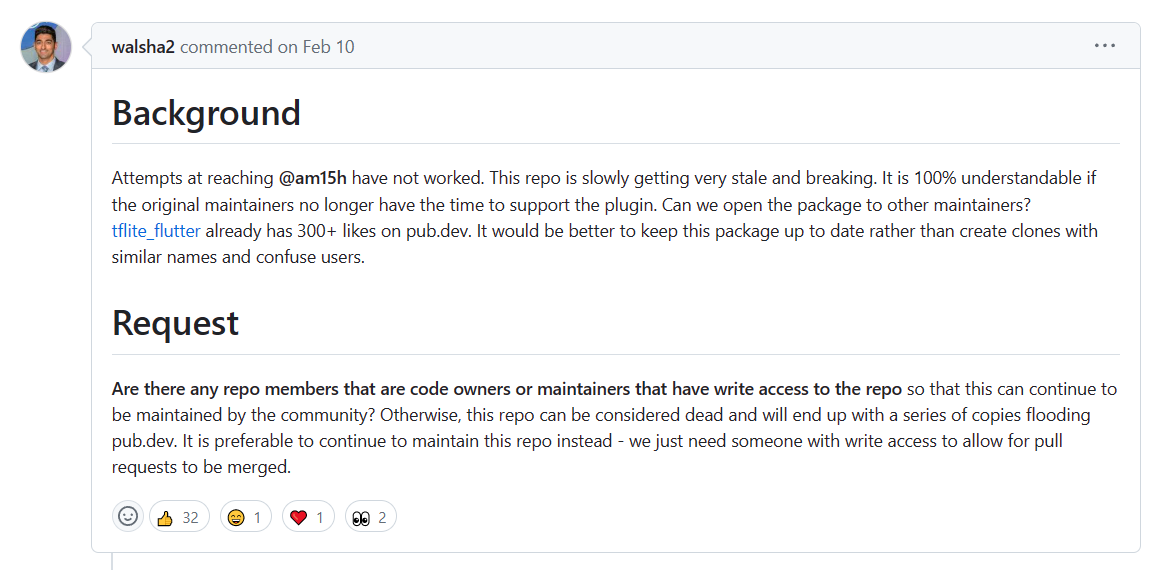Open the add reaction smiley picker
The width and height of the screenshot is (1153, 570).
[128, 517]
